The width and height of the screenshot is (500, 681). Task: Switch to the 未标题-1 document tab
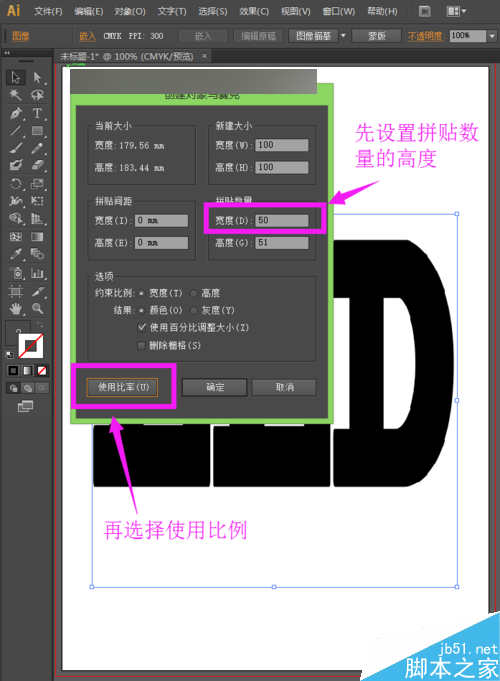(126, 56)
